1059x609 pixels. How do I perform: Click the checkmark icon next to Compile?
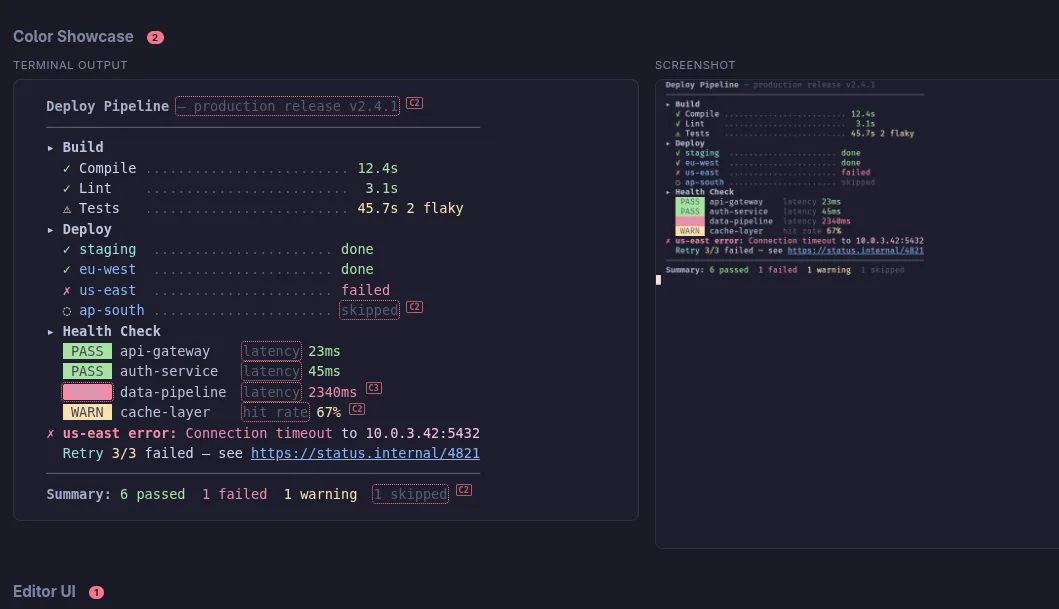coord(66,168)
